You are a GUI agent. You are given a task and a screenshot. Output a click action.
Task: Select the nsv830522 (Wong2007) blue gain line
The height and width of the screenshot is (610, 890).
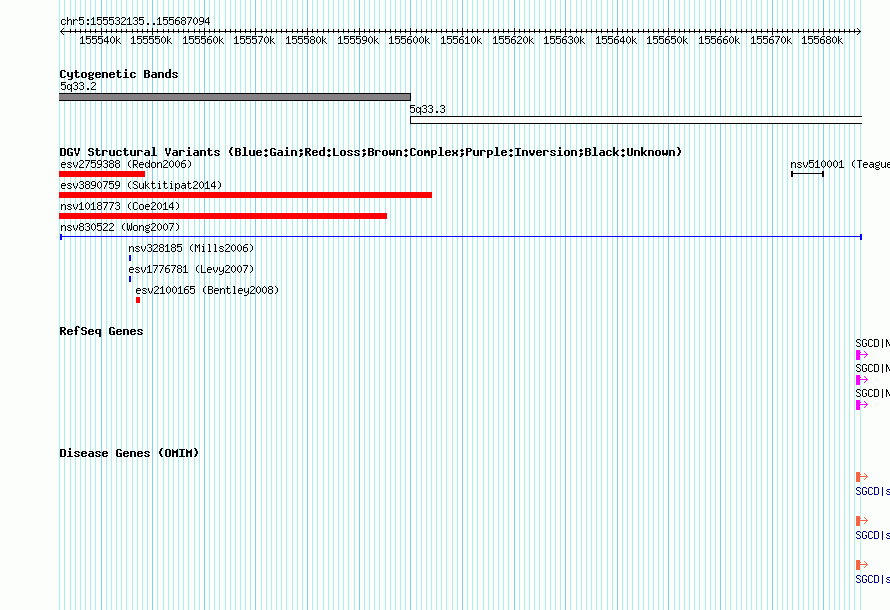(x=461, y=237)
